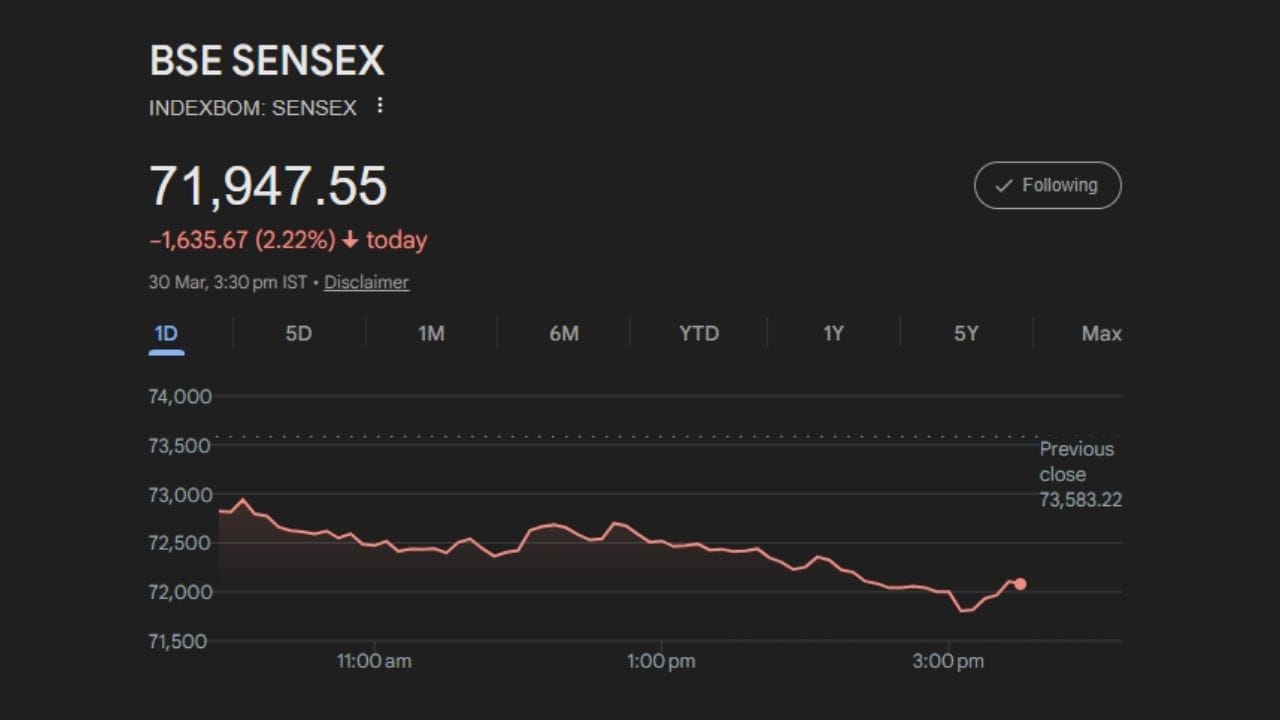The image size is (1280, 720).
Task: Toggle the Following button
Action: coord(1047,185)
